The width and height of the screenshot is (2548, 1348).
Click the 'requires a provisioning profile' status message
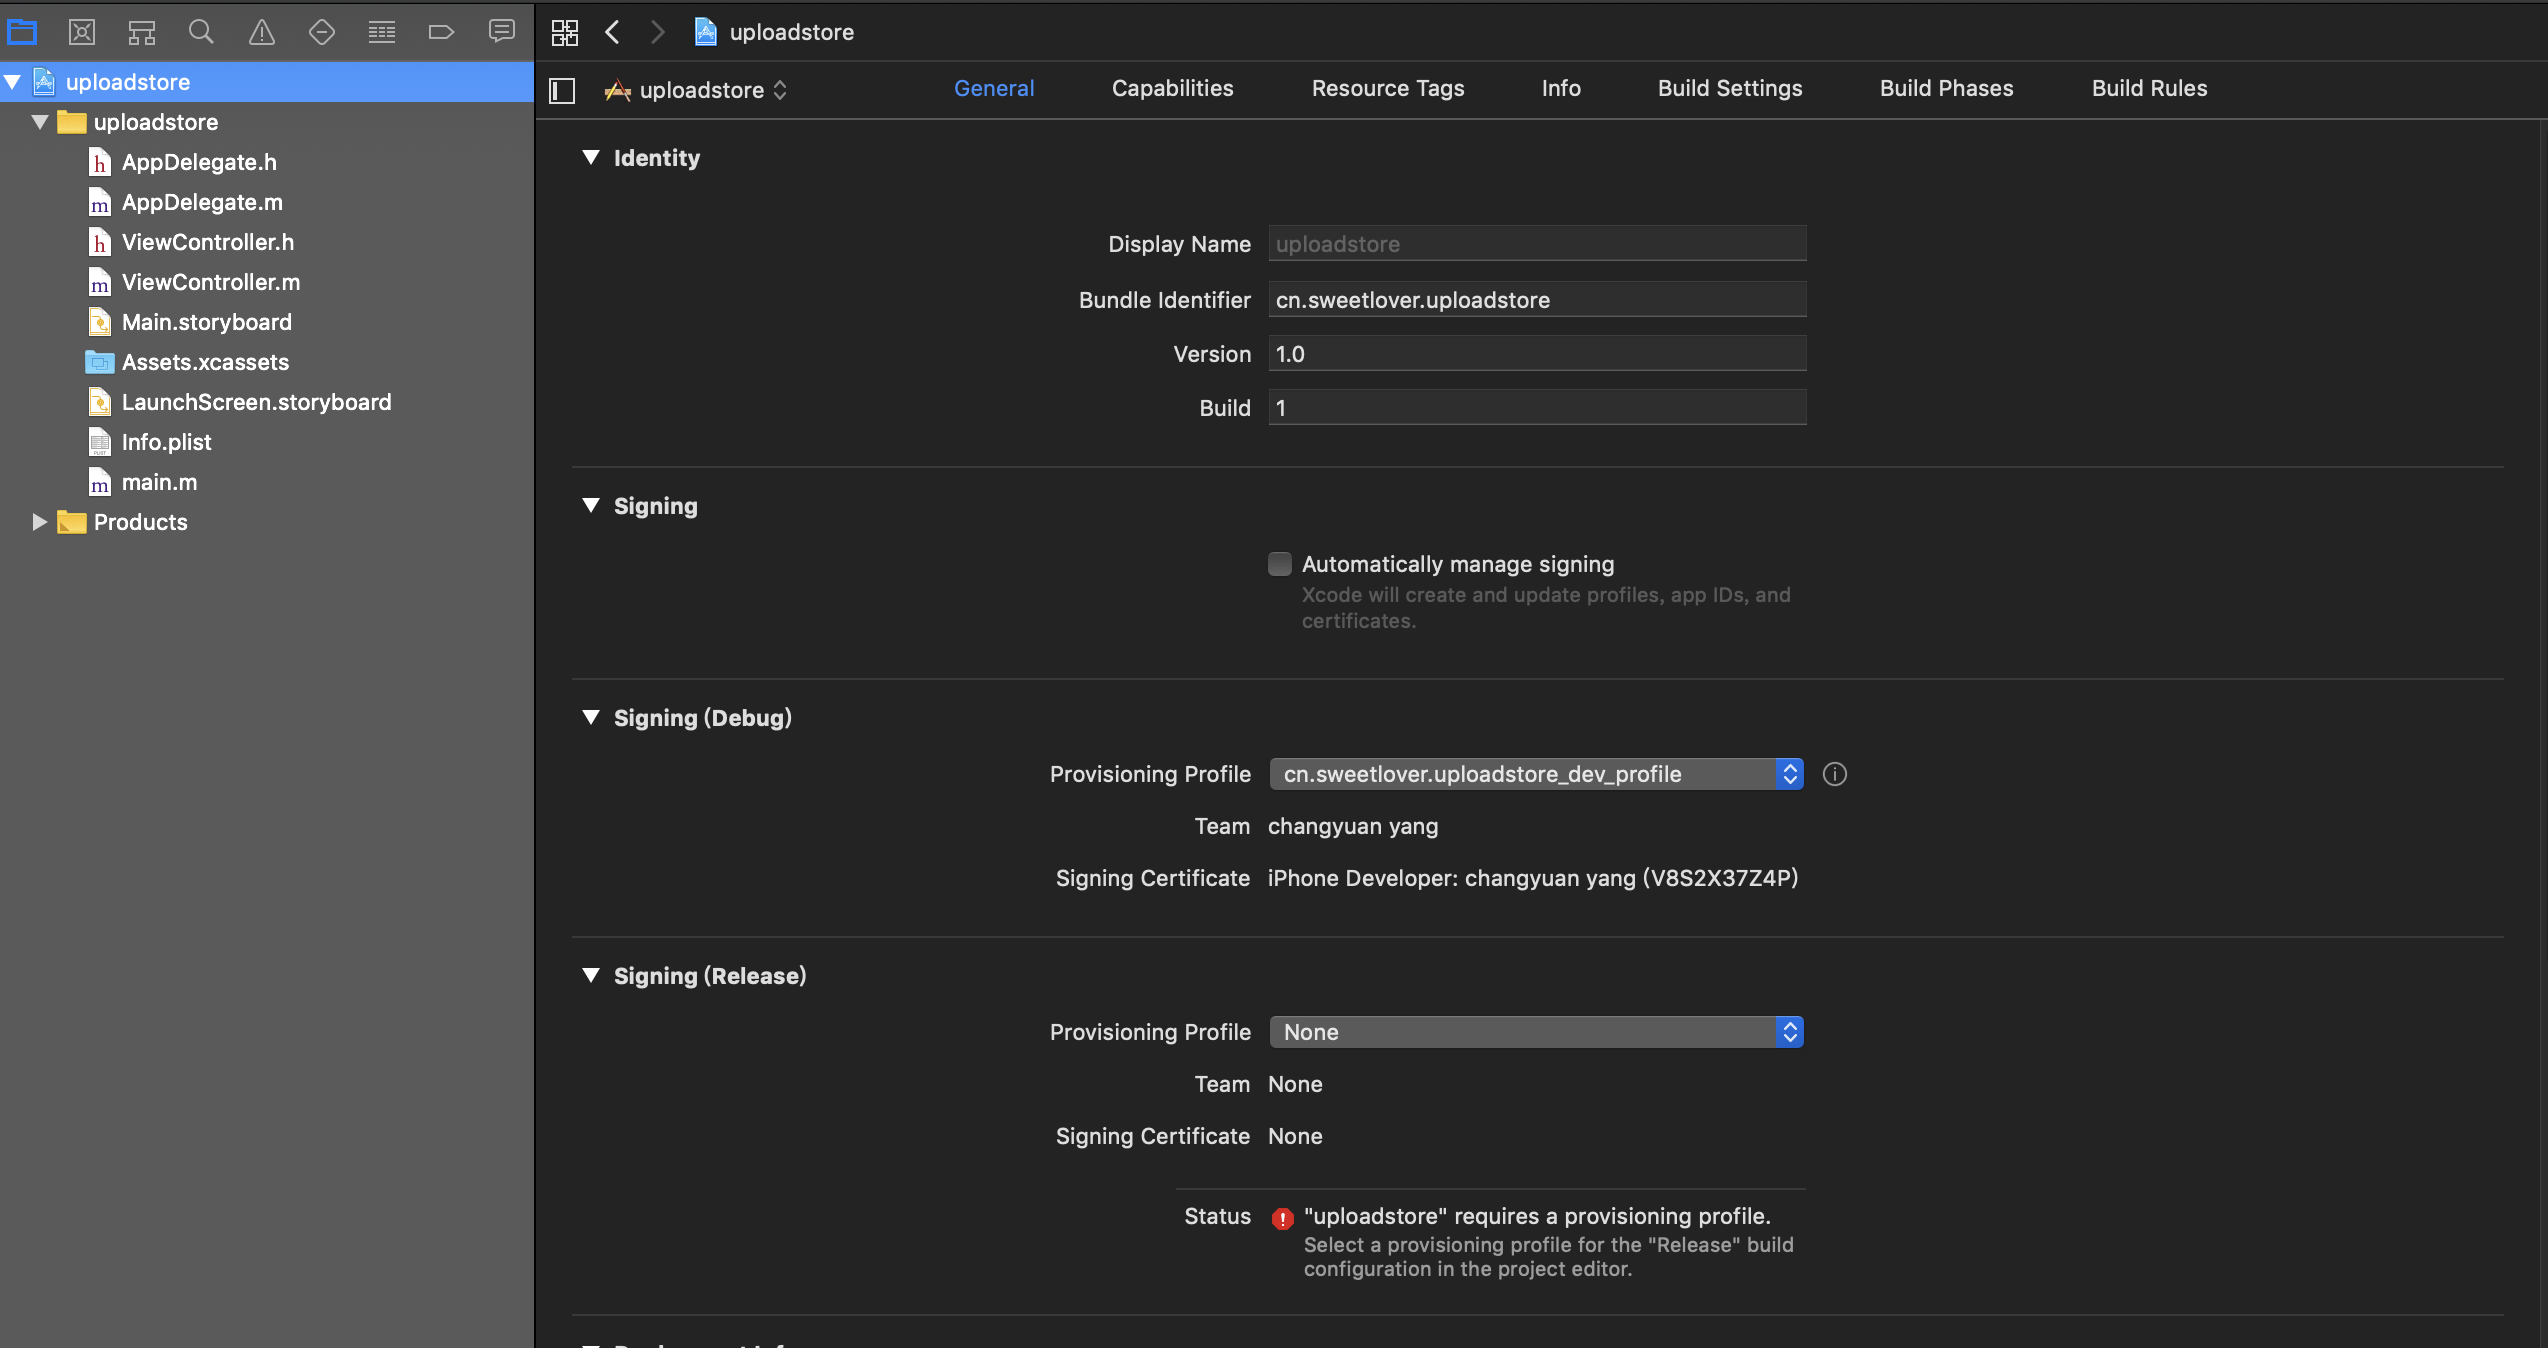tap(1537, 1216)
